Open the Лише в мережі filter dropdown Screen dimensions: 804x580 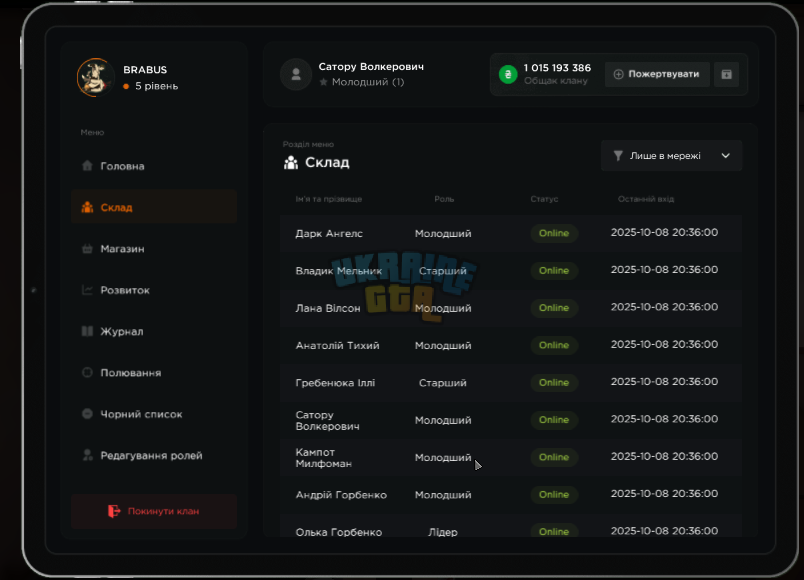click(x=671, y=156)
